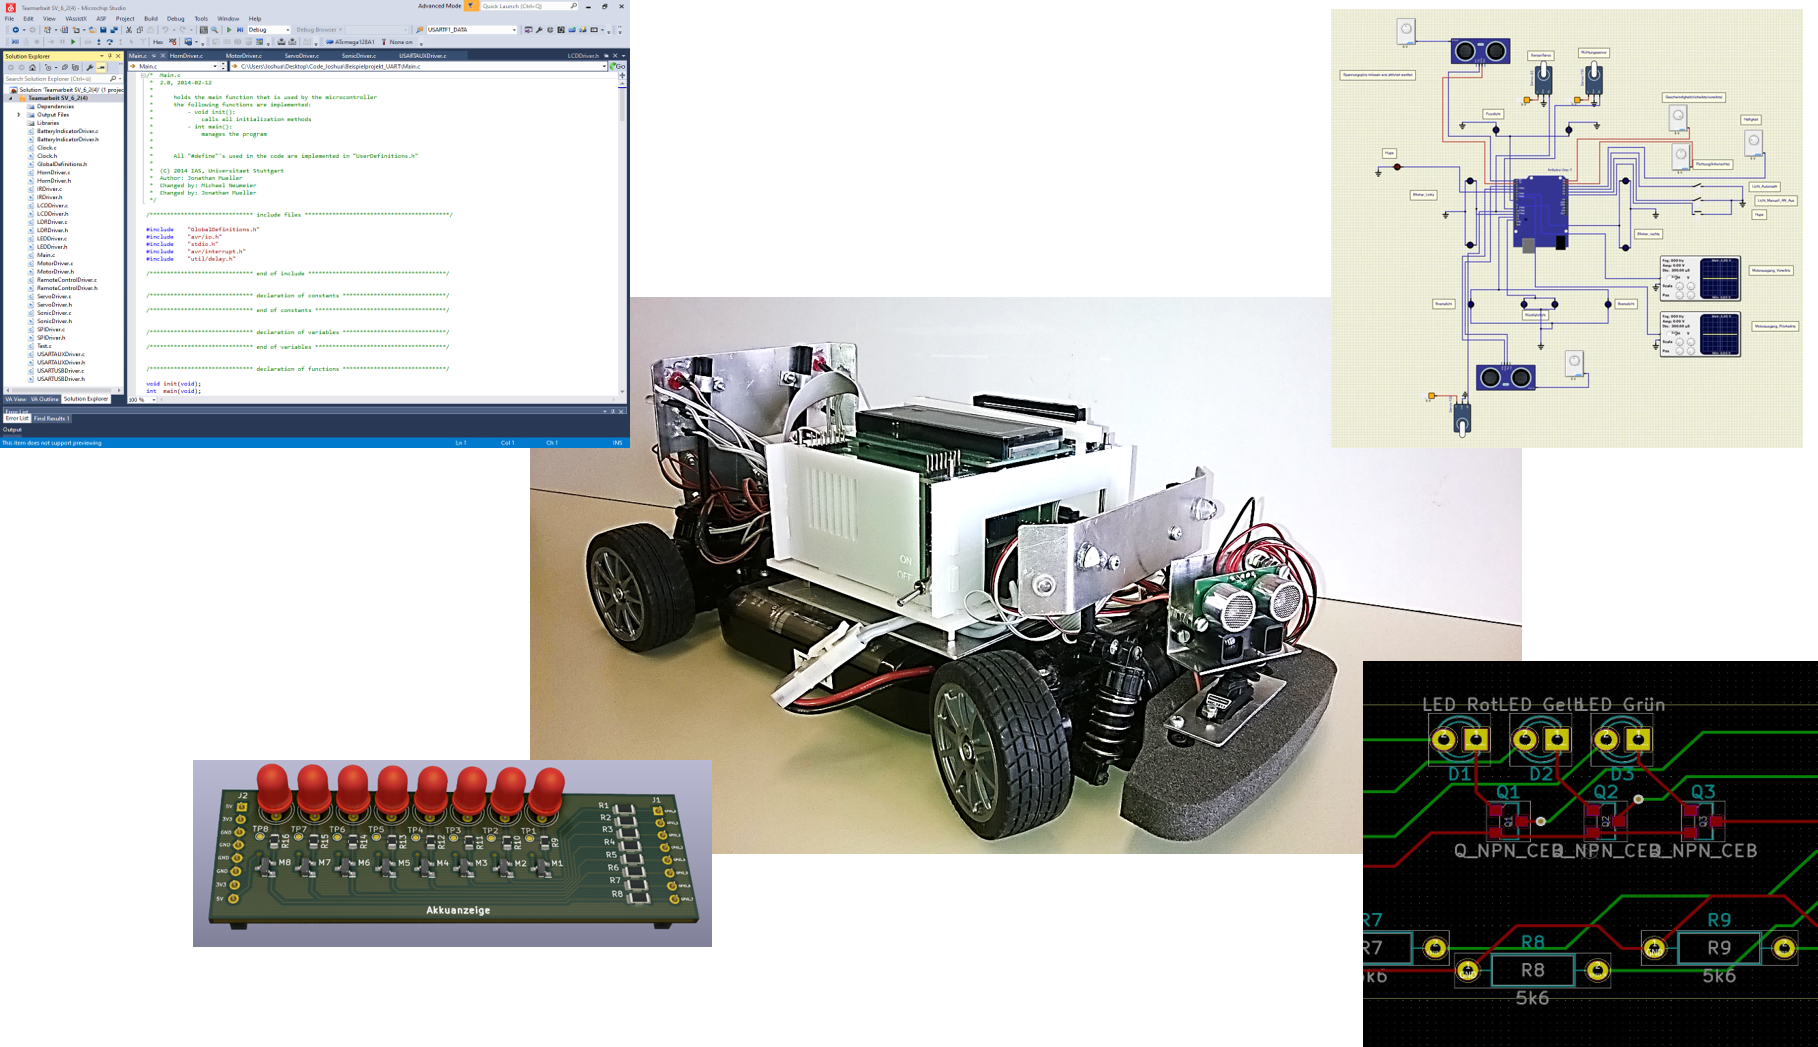Toggle the Advanced Mode filter button
Viewport: 1818px width, 1047px height.
471,6
